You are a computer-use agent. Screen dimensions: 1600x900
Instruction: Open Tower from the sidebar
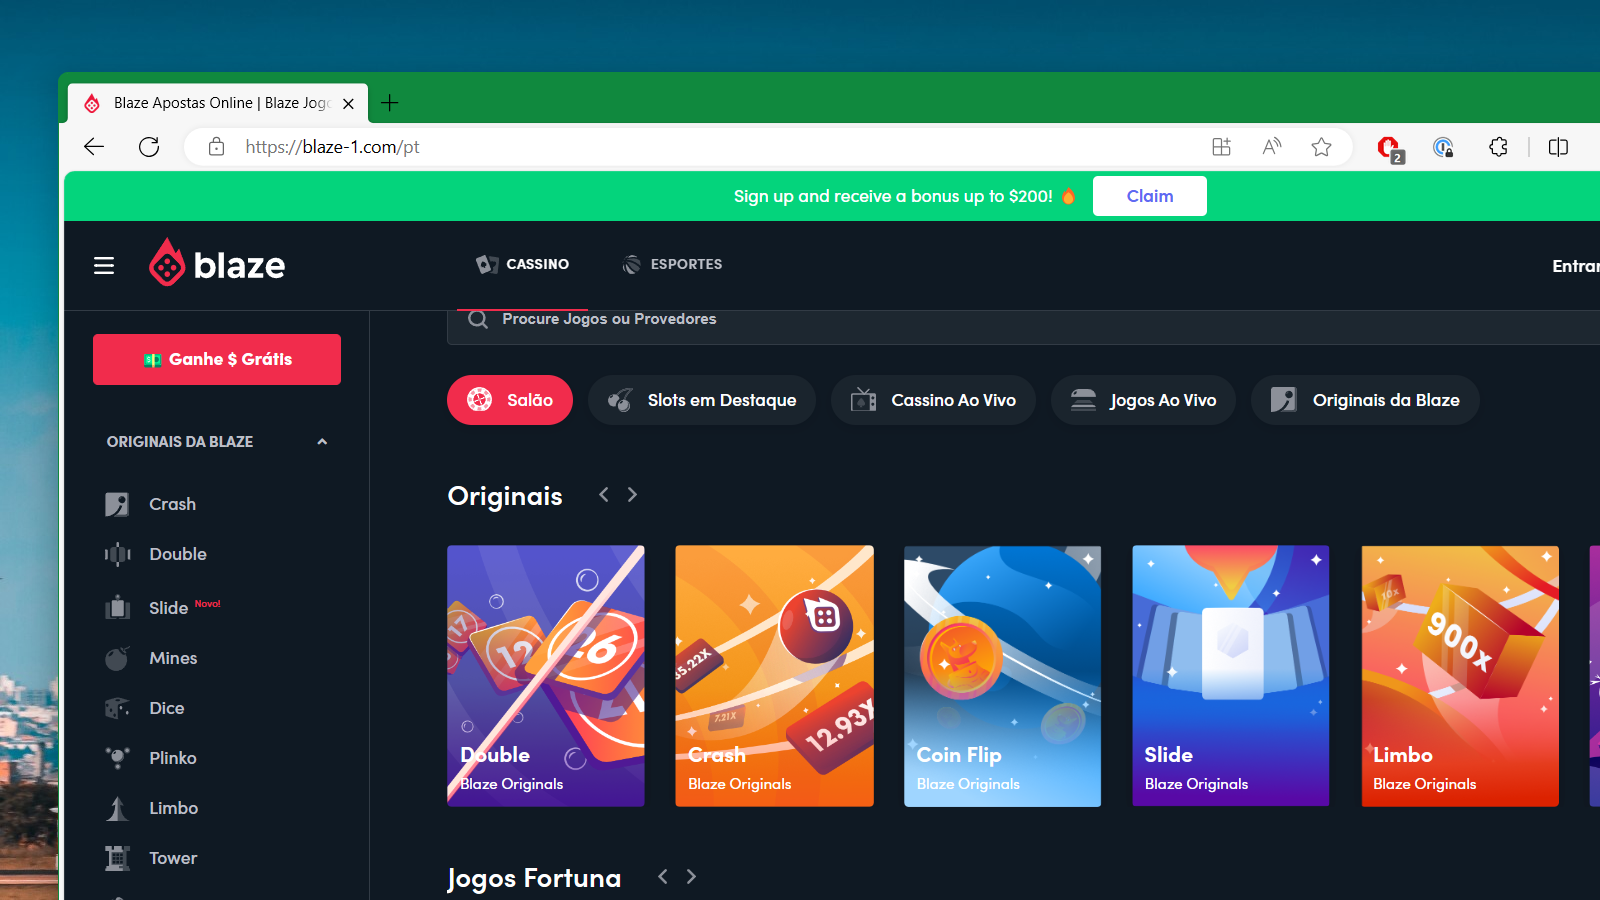tap(173, 858)
